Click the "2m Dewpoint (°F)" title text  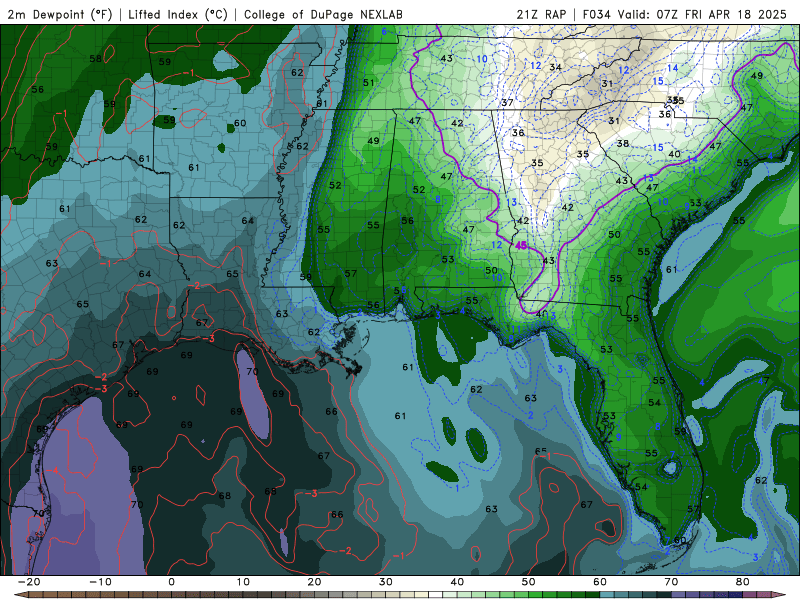point(60,14)
